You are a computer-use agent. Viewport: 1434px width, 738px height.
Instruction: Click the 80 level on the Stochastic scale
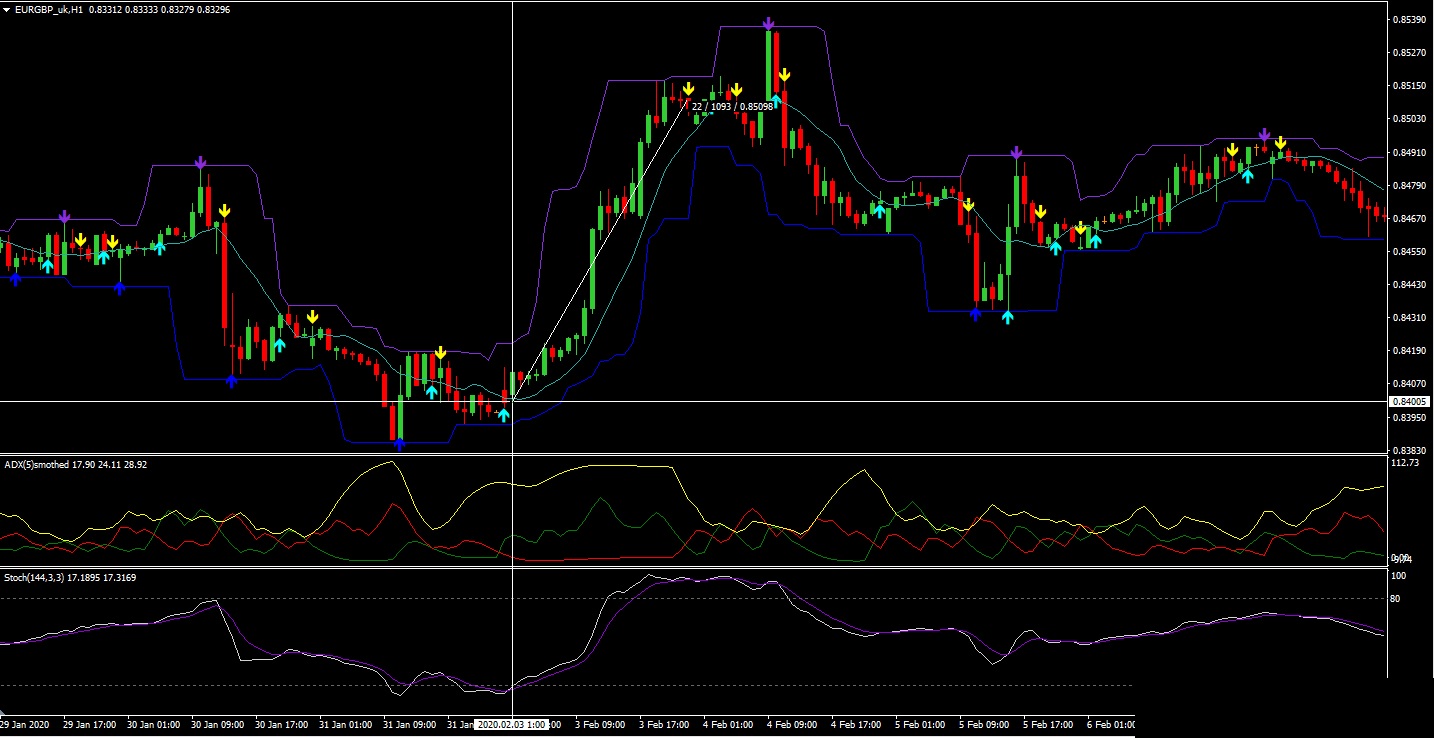(x=1396, y=598)
